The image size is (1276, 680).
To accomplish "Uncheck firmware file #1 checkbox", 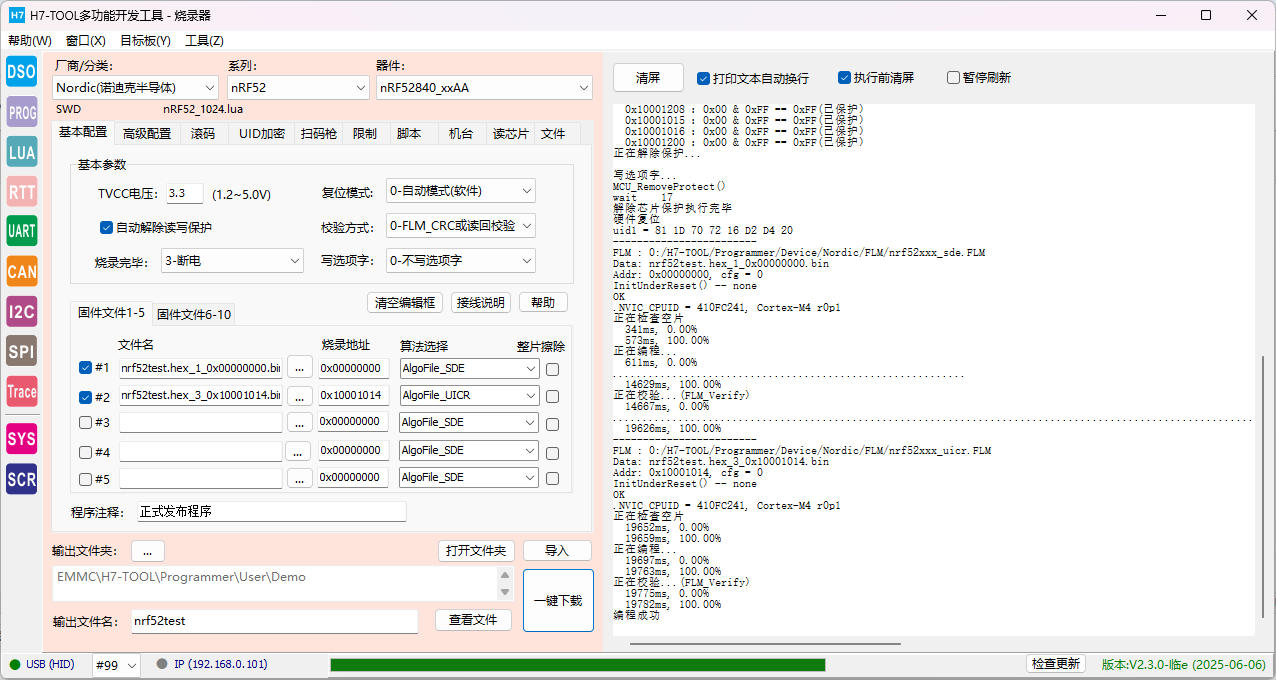I will pos(86,368).
